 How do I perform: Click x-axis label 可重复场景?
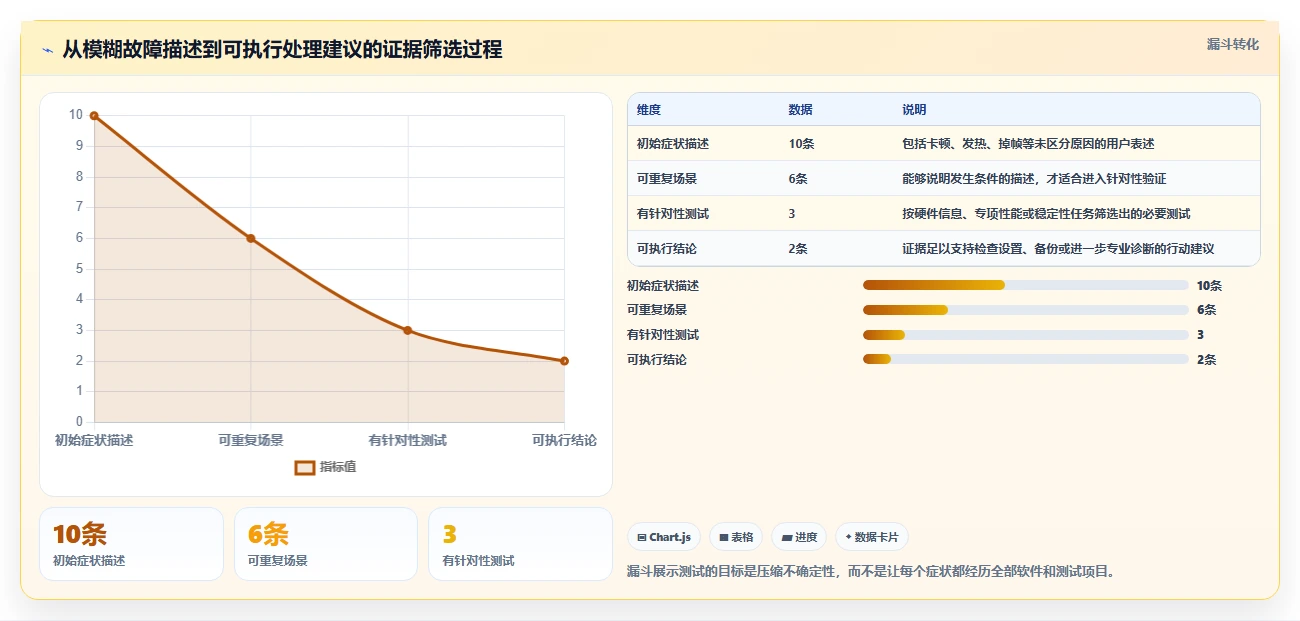point(251,440)
